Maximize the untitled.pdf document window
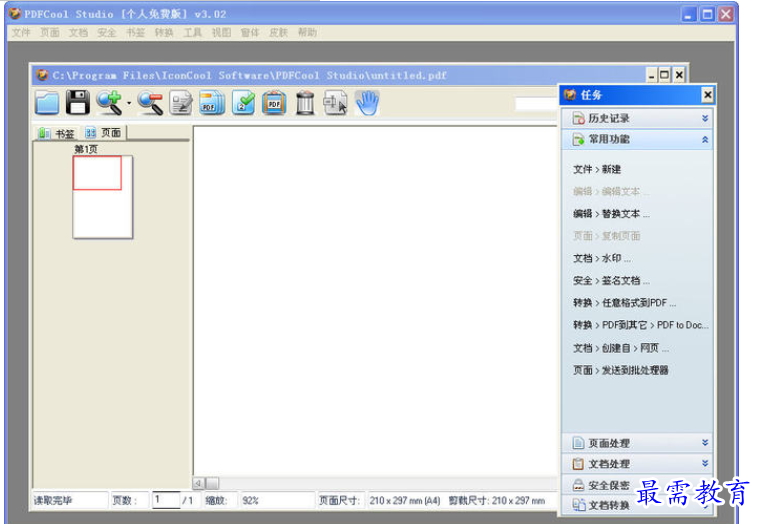Screen dimensions: 758x524 pyautogui.click(x=665, y=75)
